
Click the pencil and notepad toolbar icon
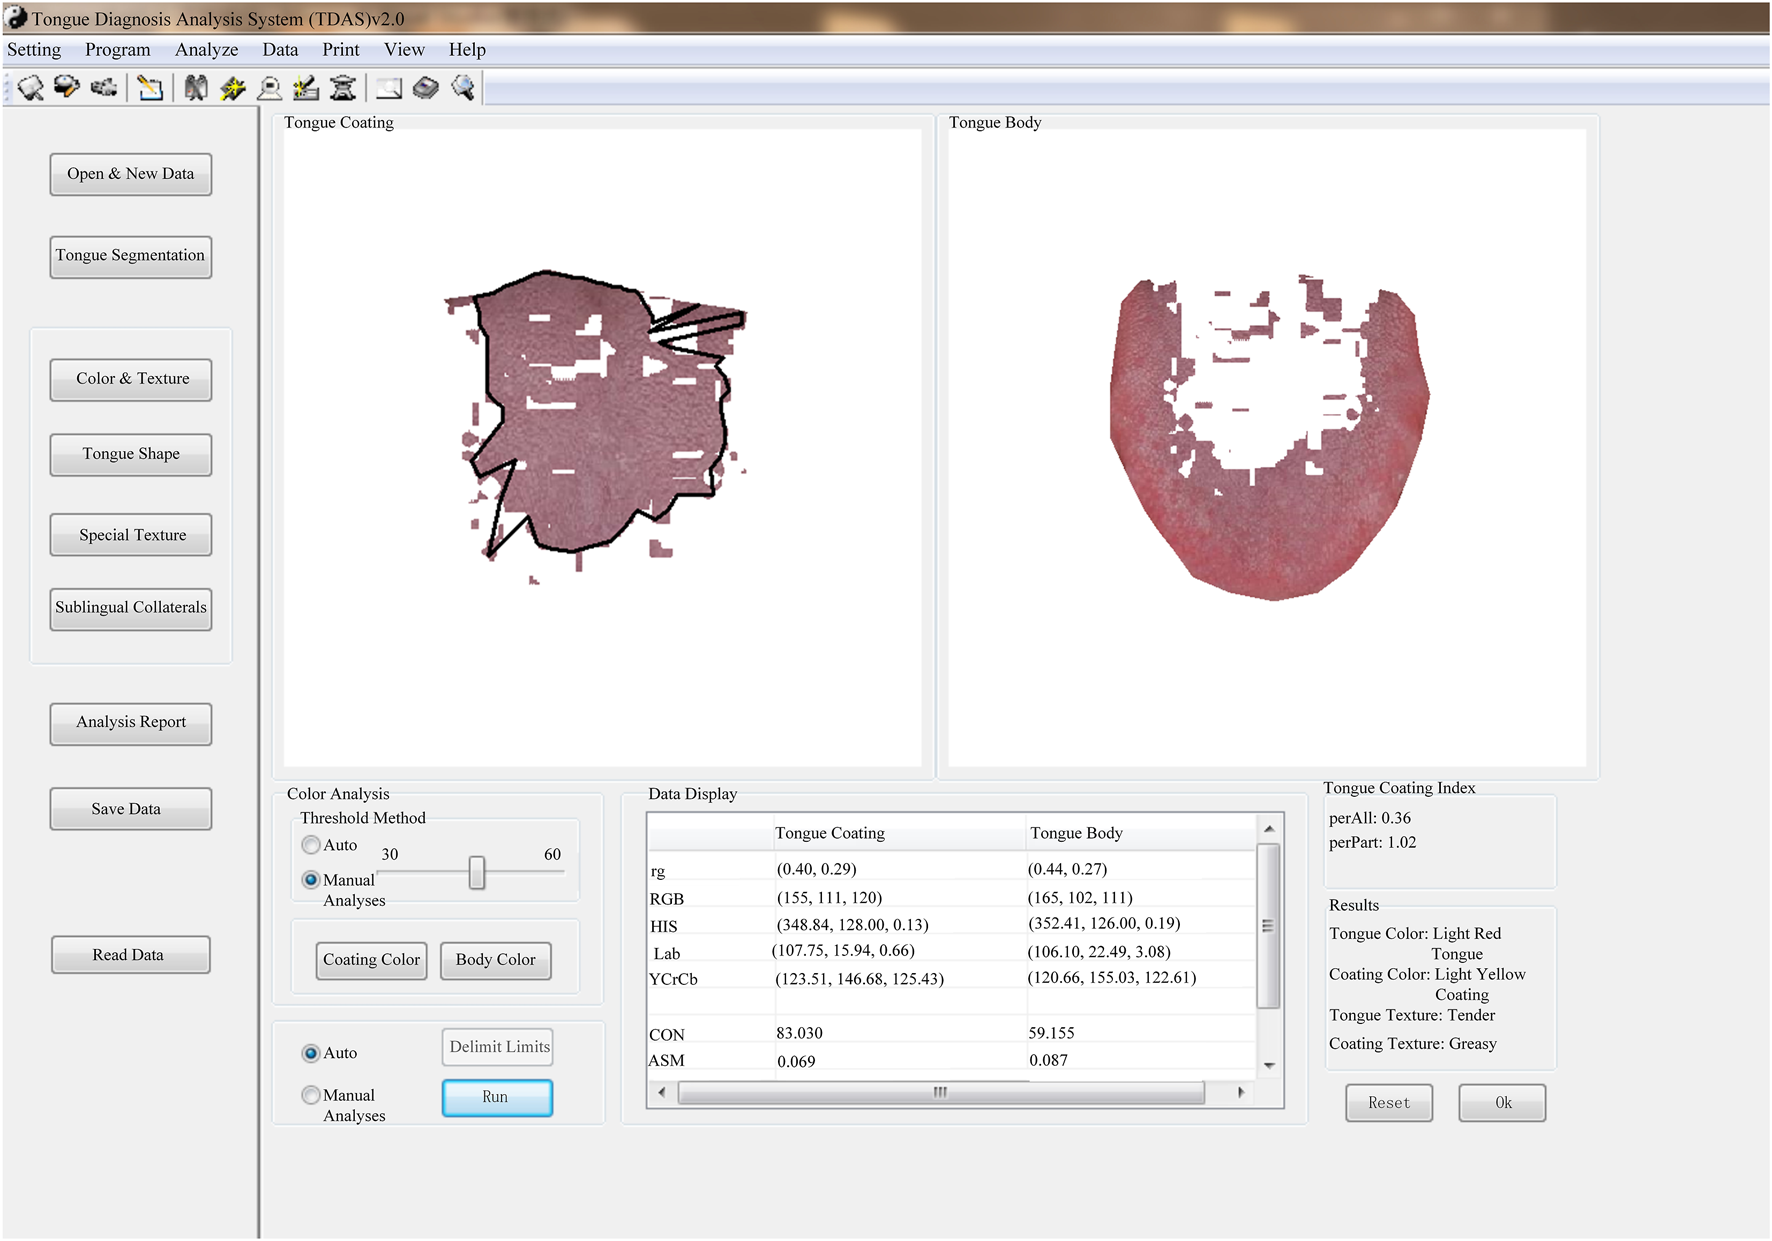tap(150, 89)
